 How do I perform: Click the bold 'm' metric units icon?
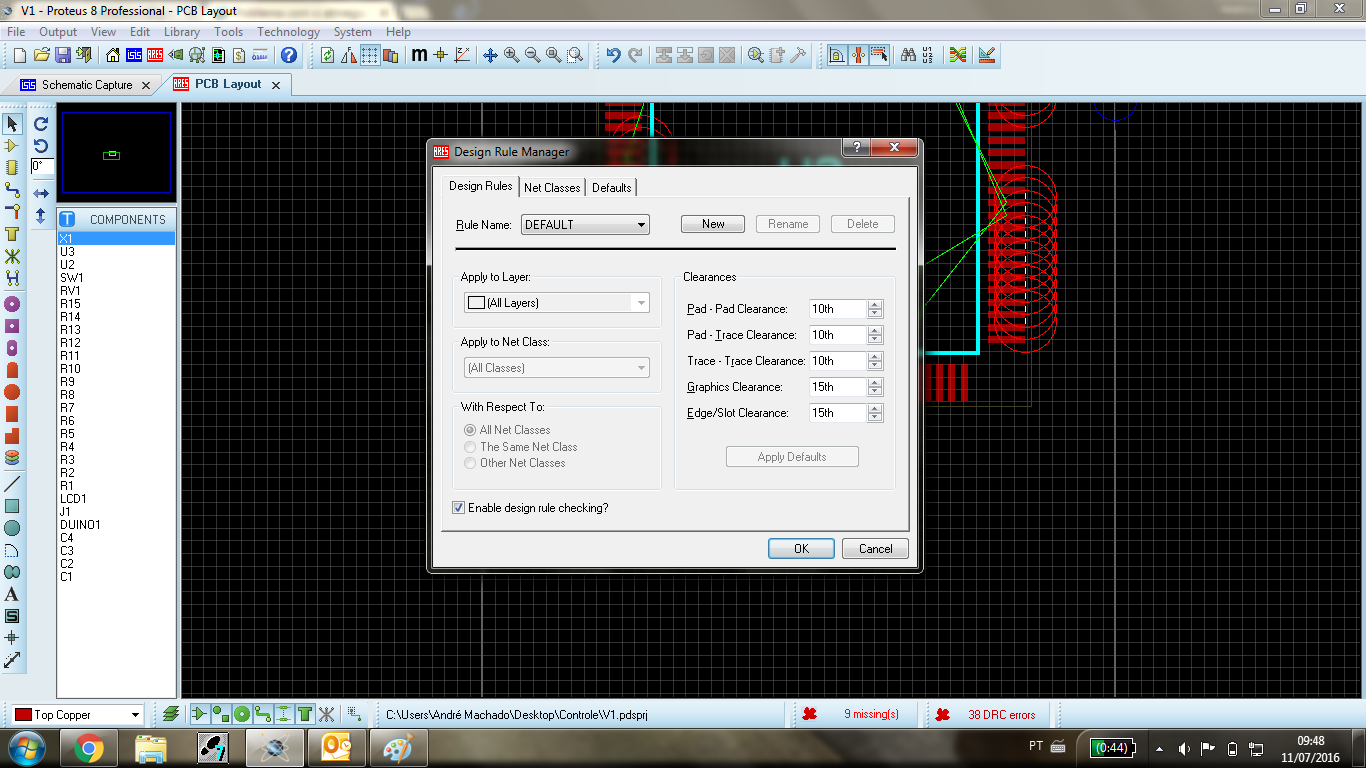419,55
